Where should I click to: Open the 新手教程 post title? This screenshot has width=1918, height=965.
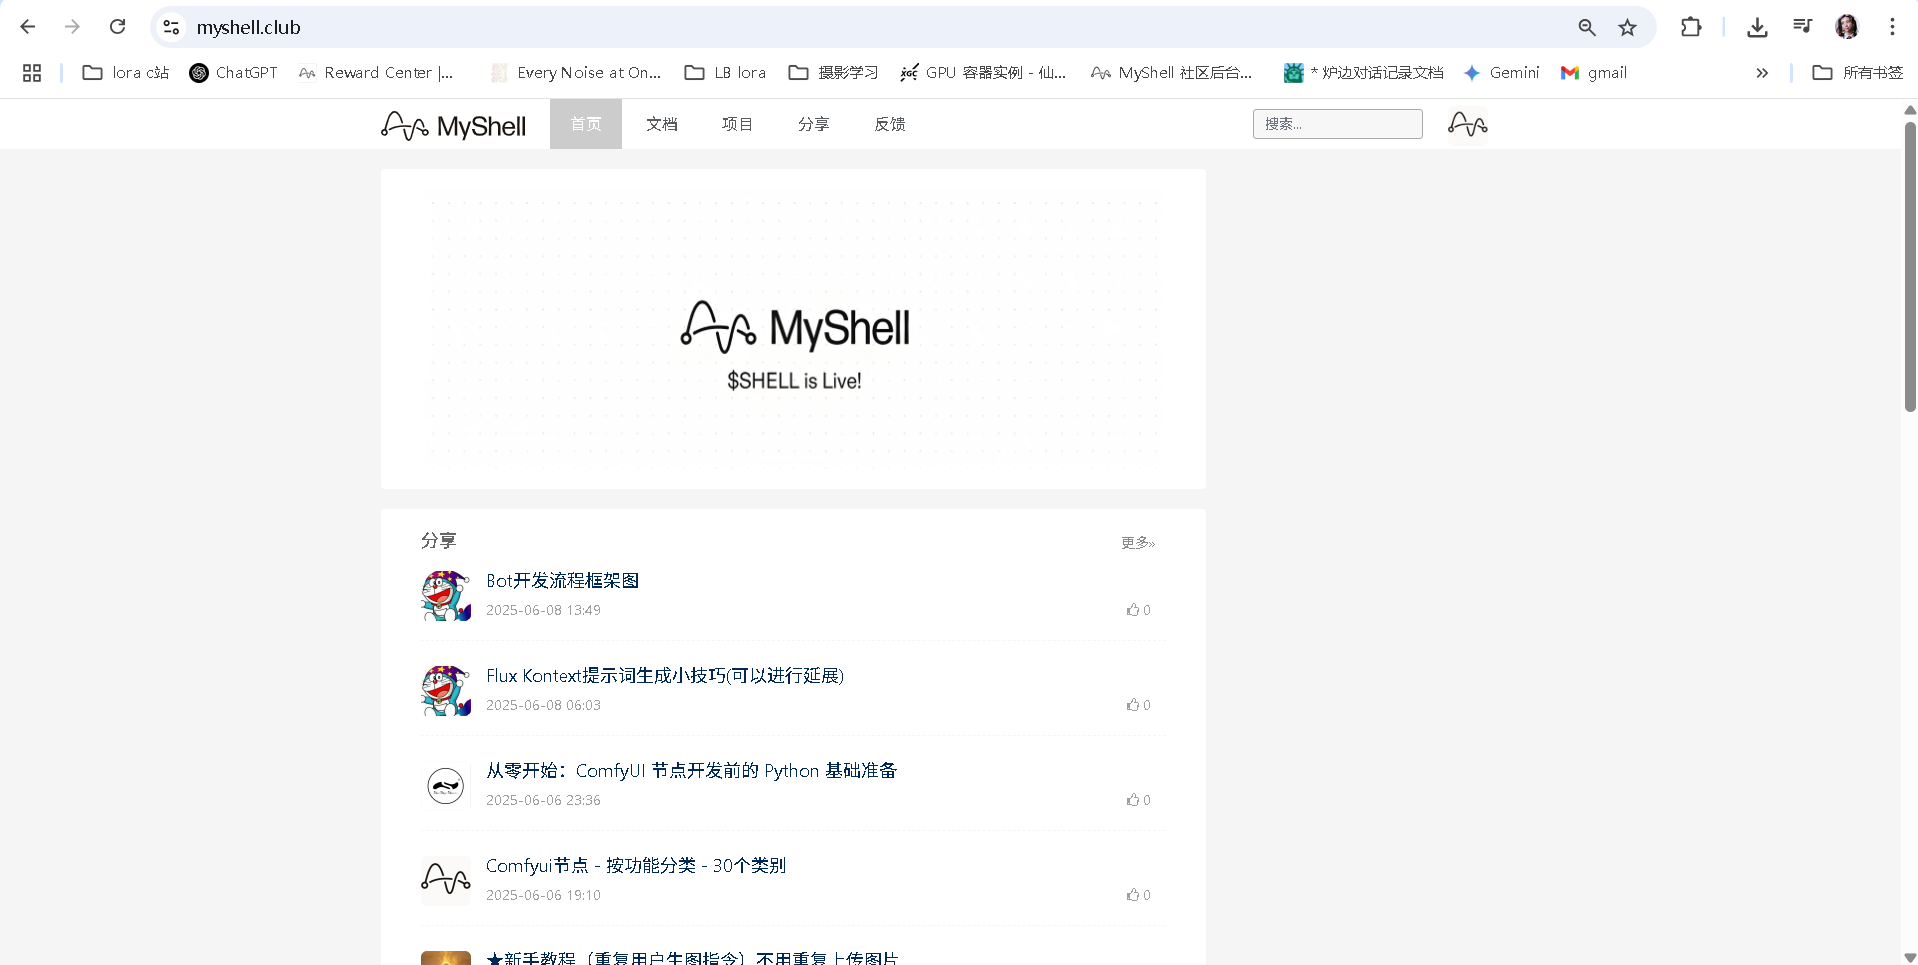pyautogui.click(x=692, y=958)
